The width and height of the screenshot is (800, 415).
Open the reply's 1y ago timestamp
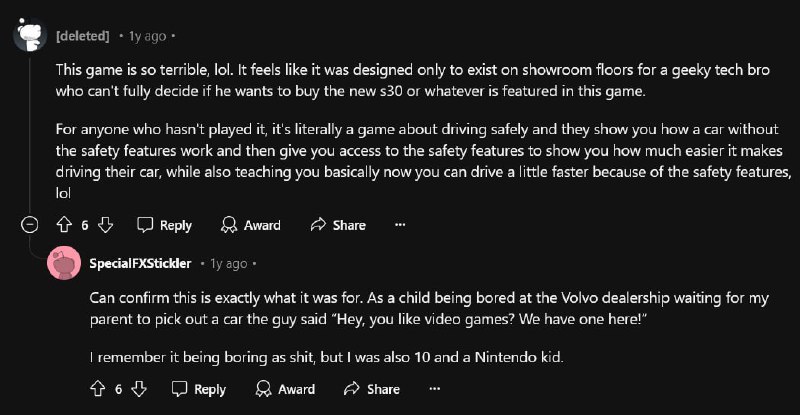pyautogui.click(x=228, y=264)
